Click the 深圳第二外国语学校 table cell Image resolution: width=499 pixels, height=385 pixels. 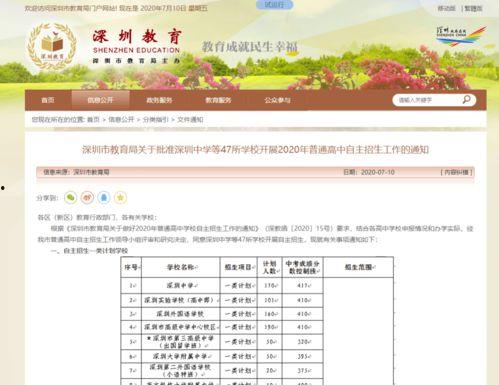[181, 370]
